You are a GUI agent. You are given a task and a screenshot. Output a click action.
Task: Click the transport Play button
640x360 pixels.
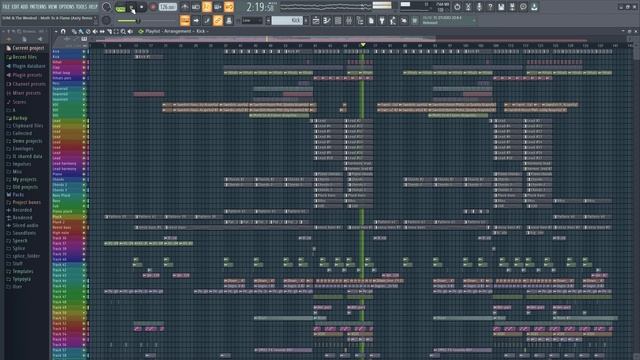132,7
